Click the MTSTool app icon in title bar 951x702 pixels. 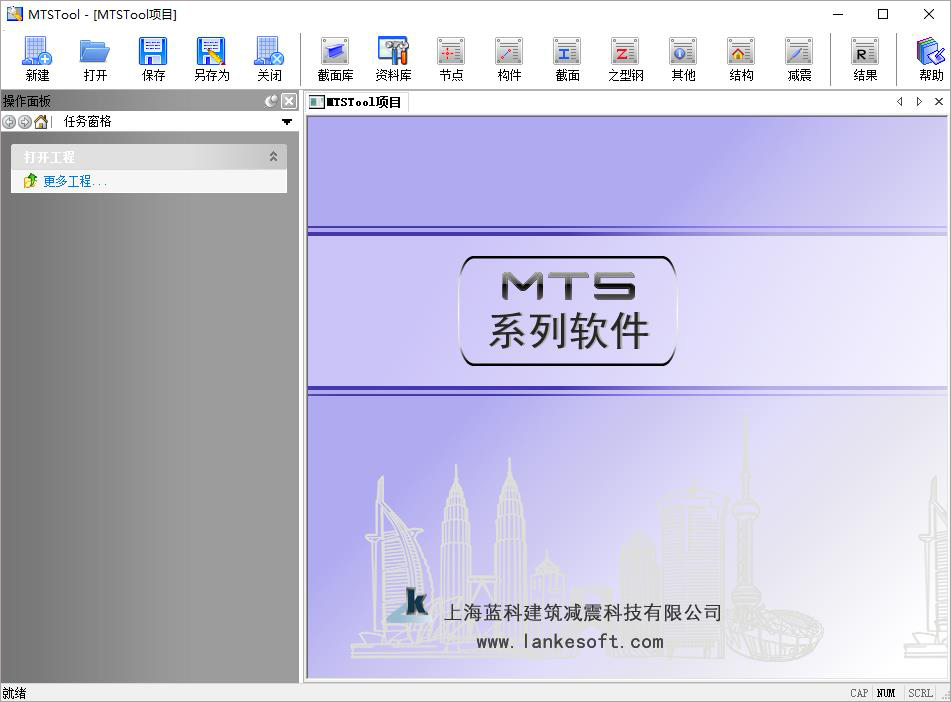tap(15, 13)
